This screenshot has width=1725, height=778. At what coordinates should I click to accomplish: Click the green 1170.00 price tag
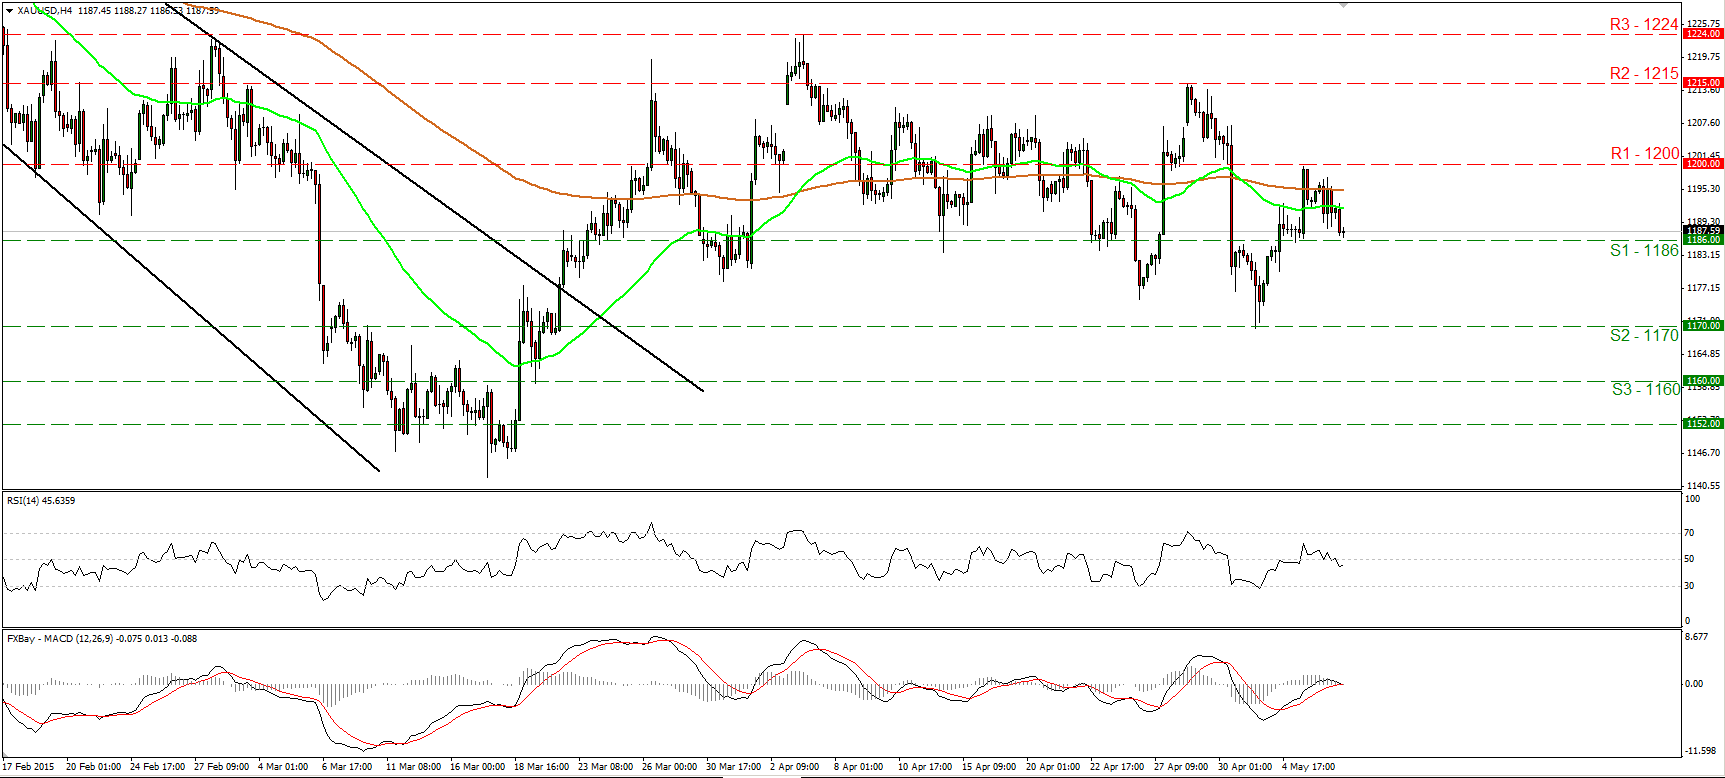pyautogui.click(x=1704, y=326)
